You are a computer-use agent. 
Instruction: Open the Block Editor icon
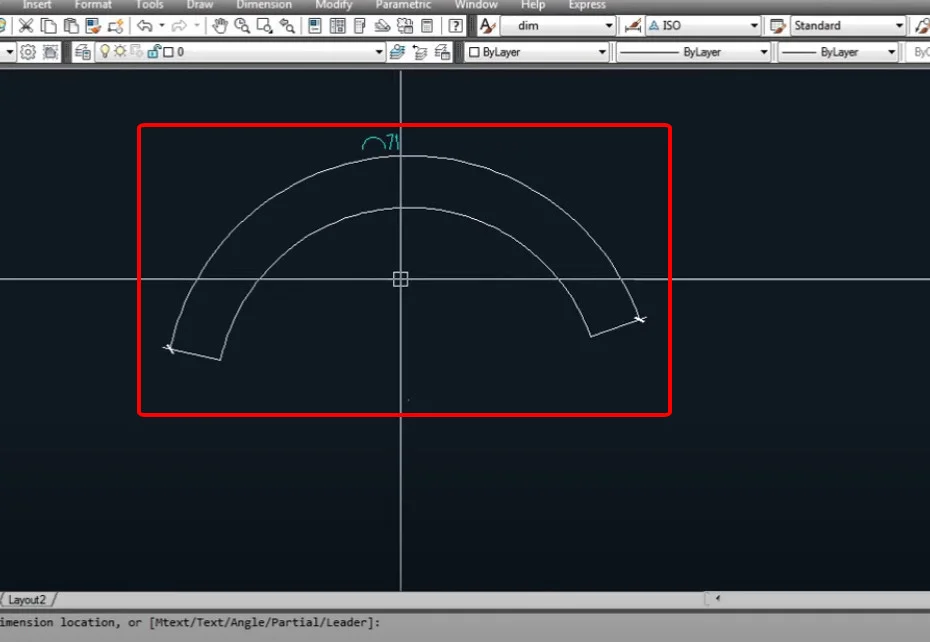click(116, 26)
